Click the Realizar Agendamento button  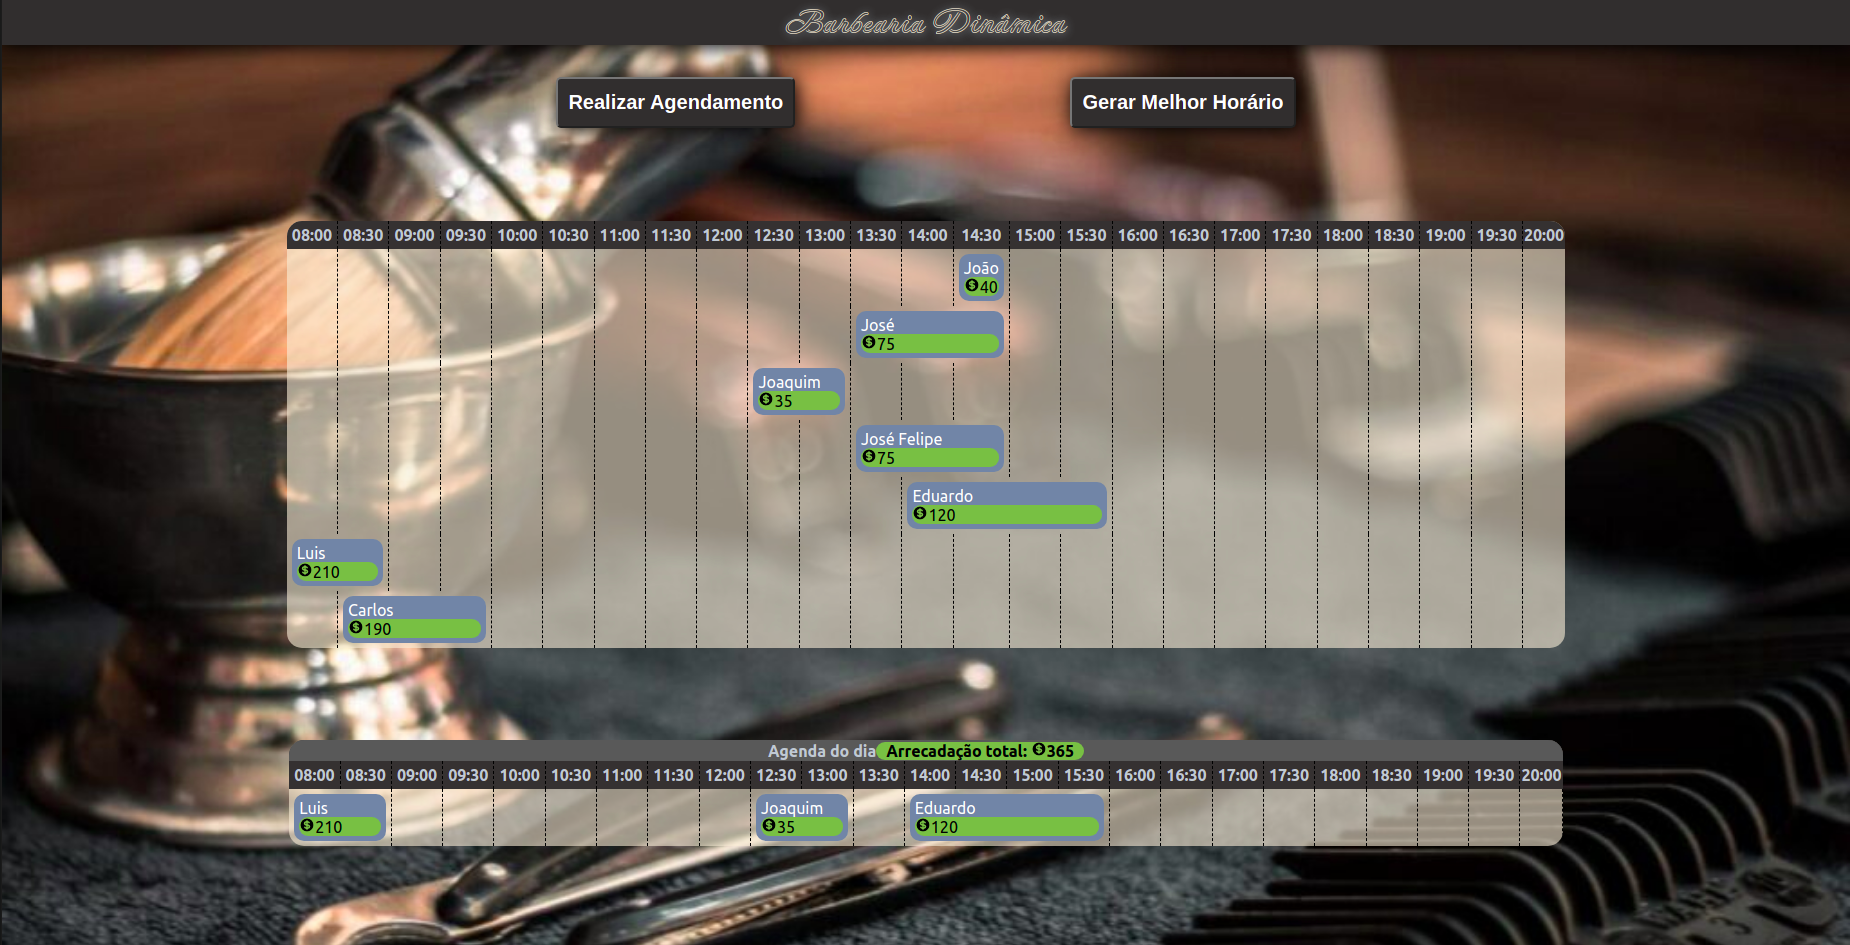coord(676,102)
